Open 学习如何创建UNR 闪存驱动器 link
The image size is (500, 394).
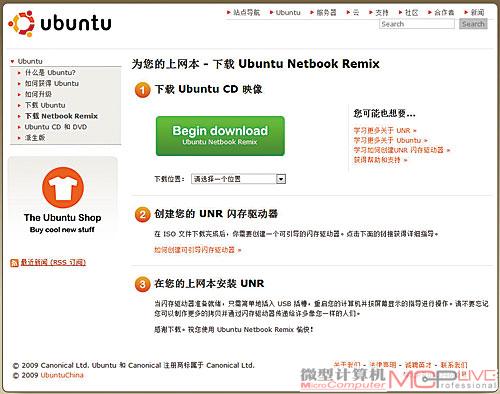pos(402,150)
